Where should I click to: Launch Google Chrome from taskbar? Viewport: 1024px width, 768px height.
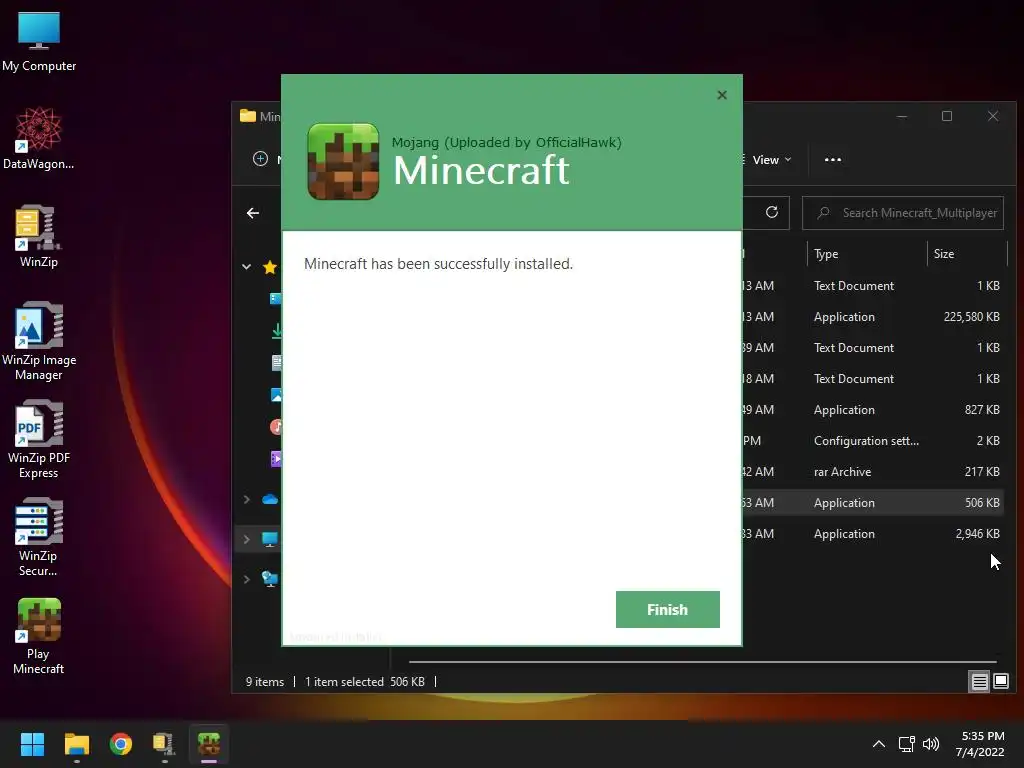pos(121,744)
